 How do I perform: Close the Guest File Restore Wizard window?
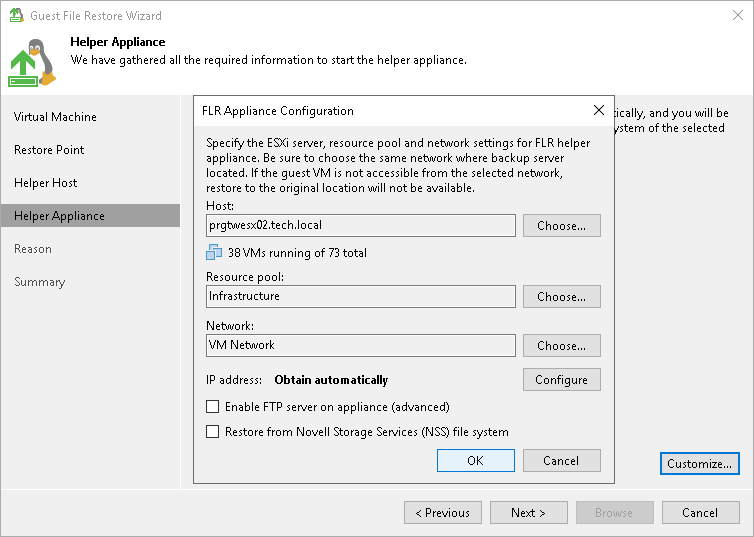tap(738, 15)
